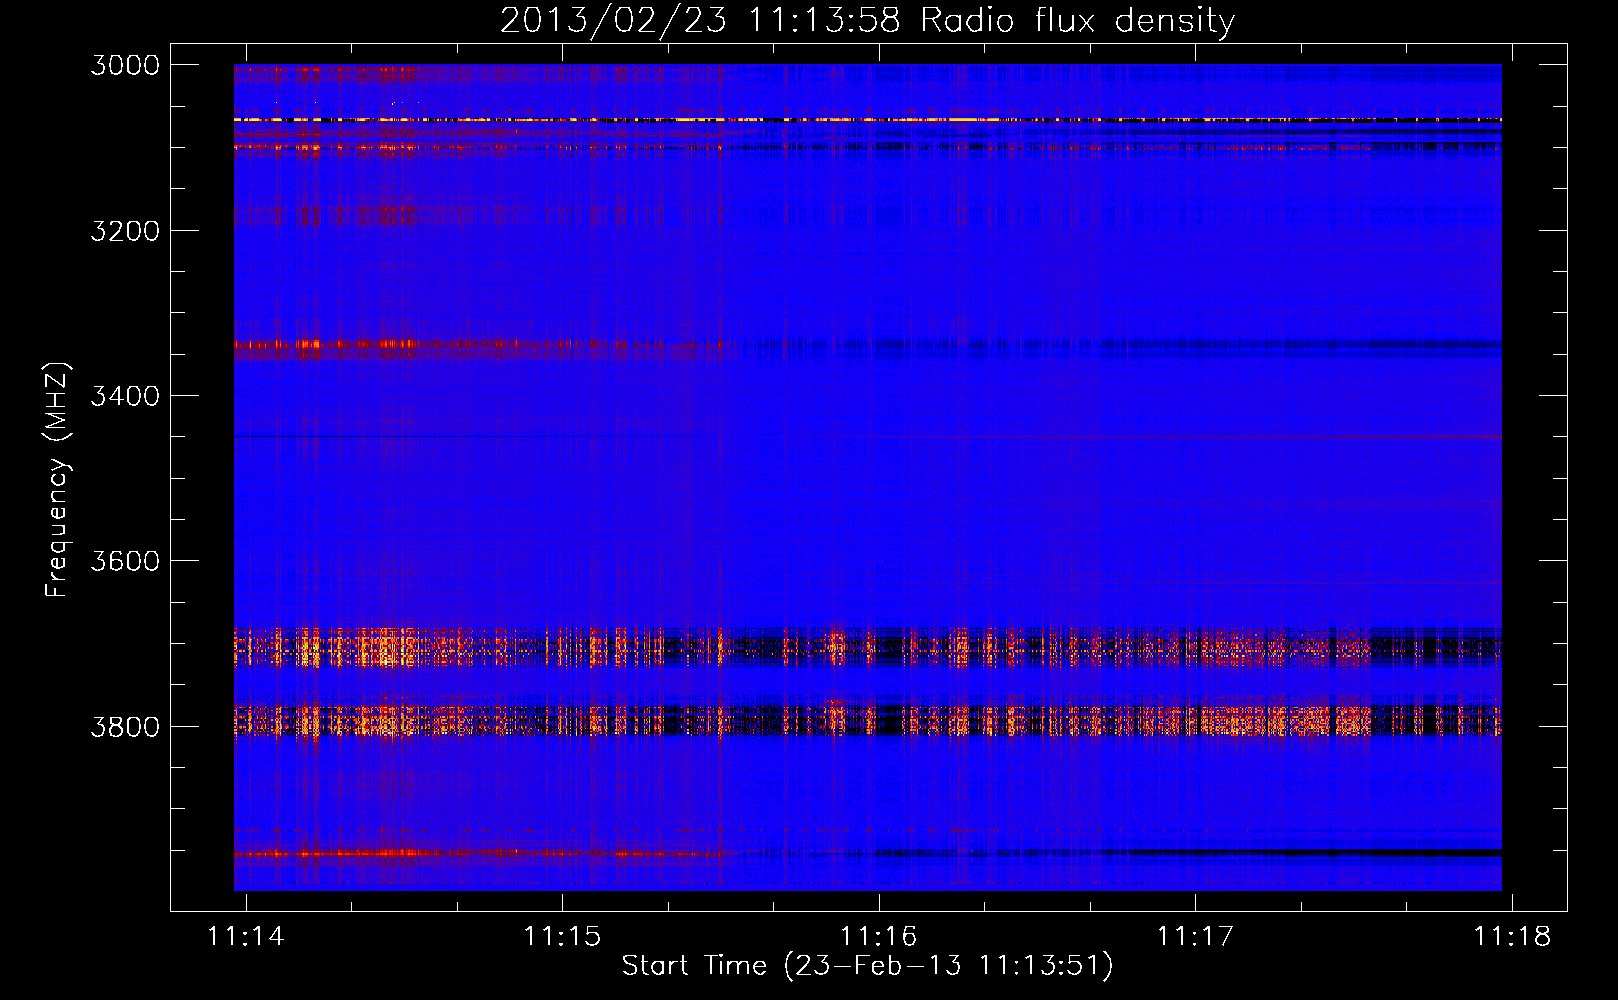Click the '3400' frequency axis label
This screenshot has height=1000, width=1618.
pos(125,396)
